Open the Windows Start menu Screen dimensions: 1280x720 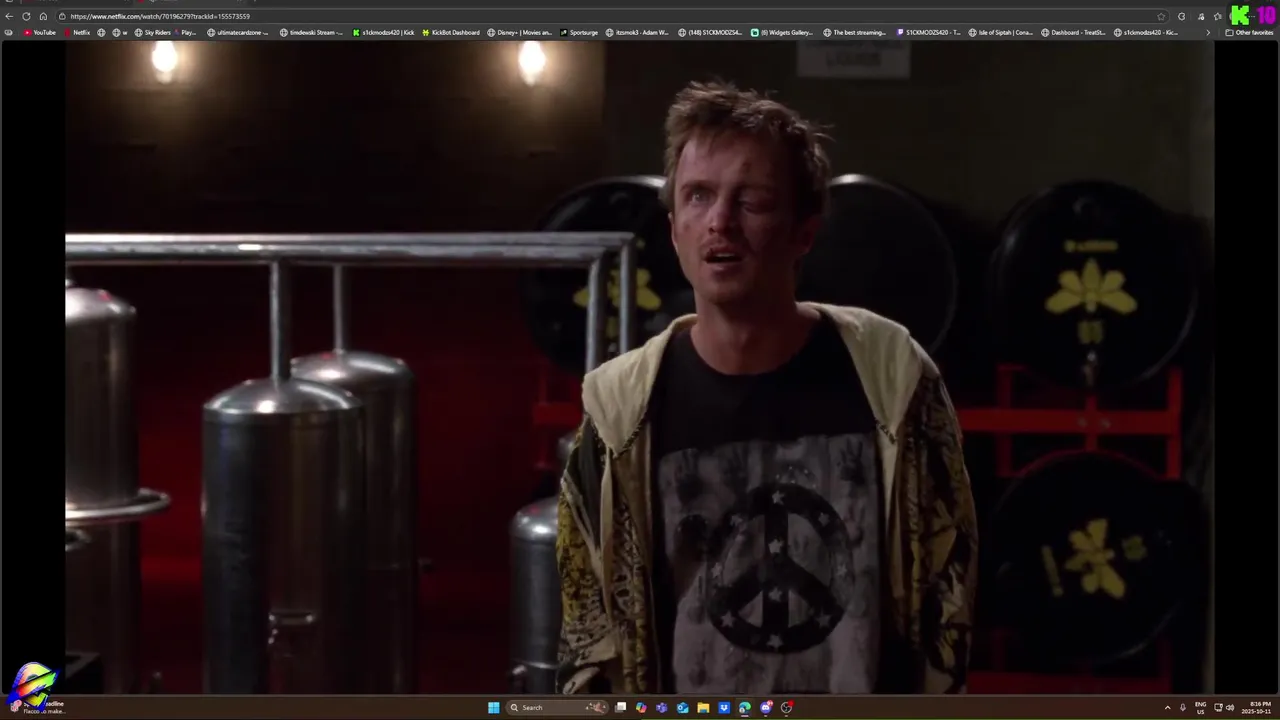click(x=493, y=707)
